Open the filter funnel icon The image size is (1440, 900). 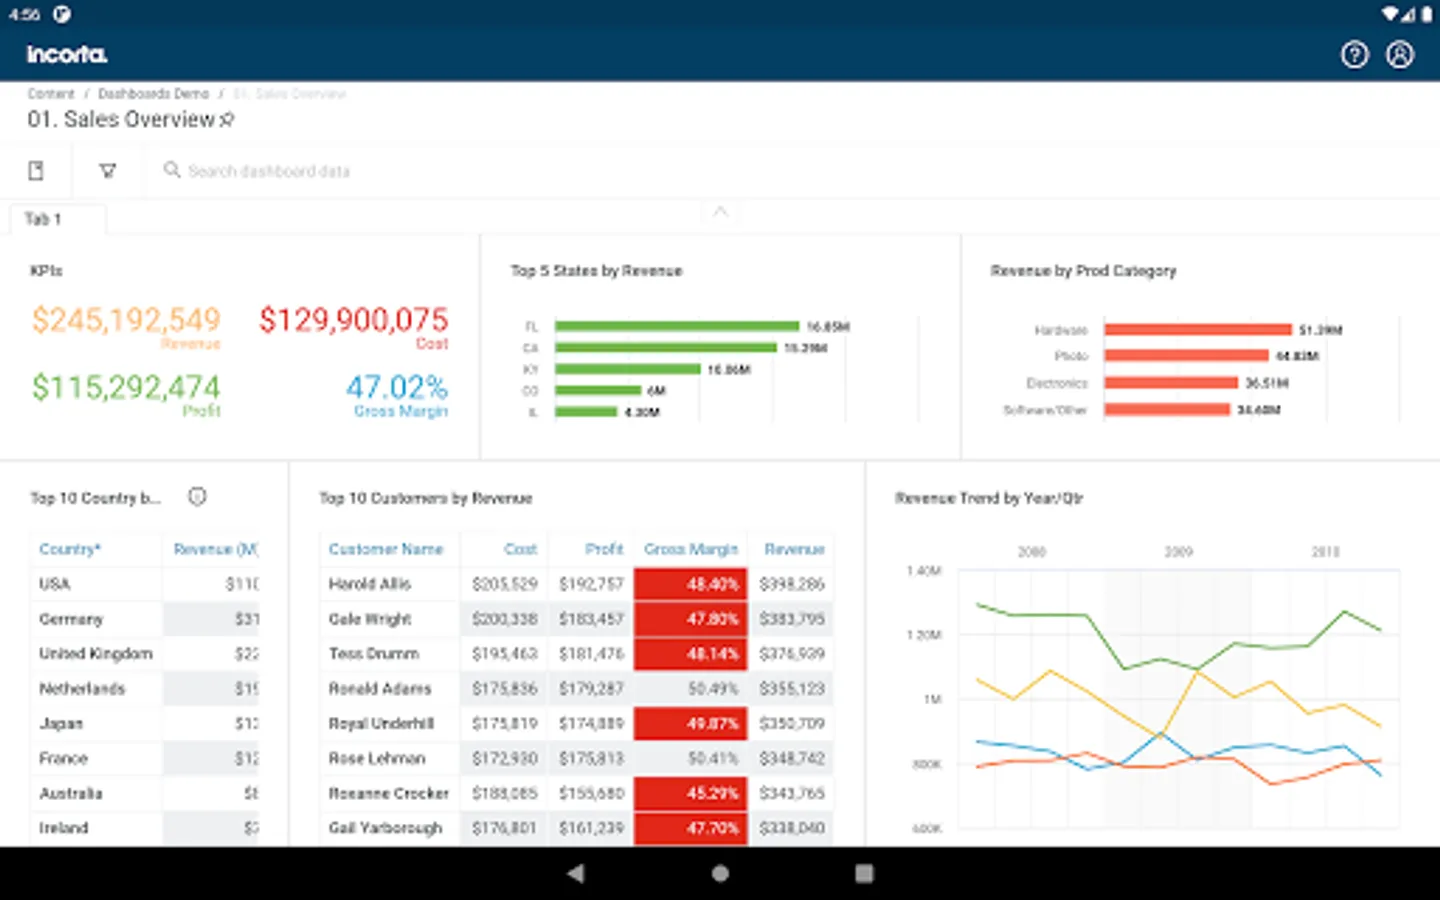pos(107,171)
